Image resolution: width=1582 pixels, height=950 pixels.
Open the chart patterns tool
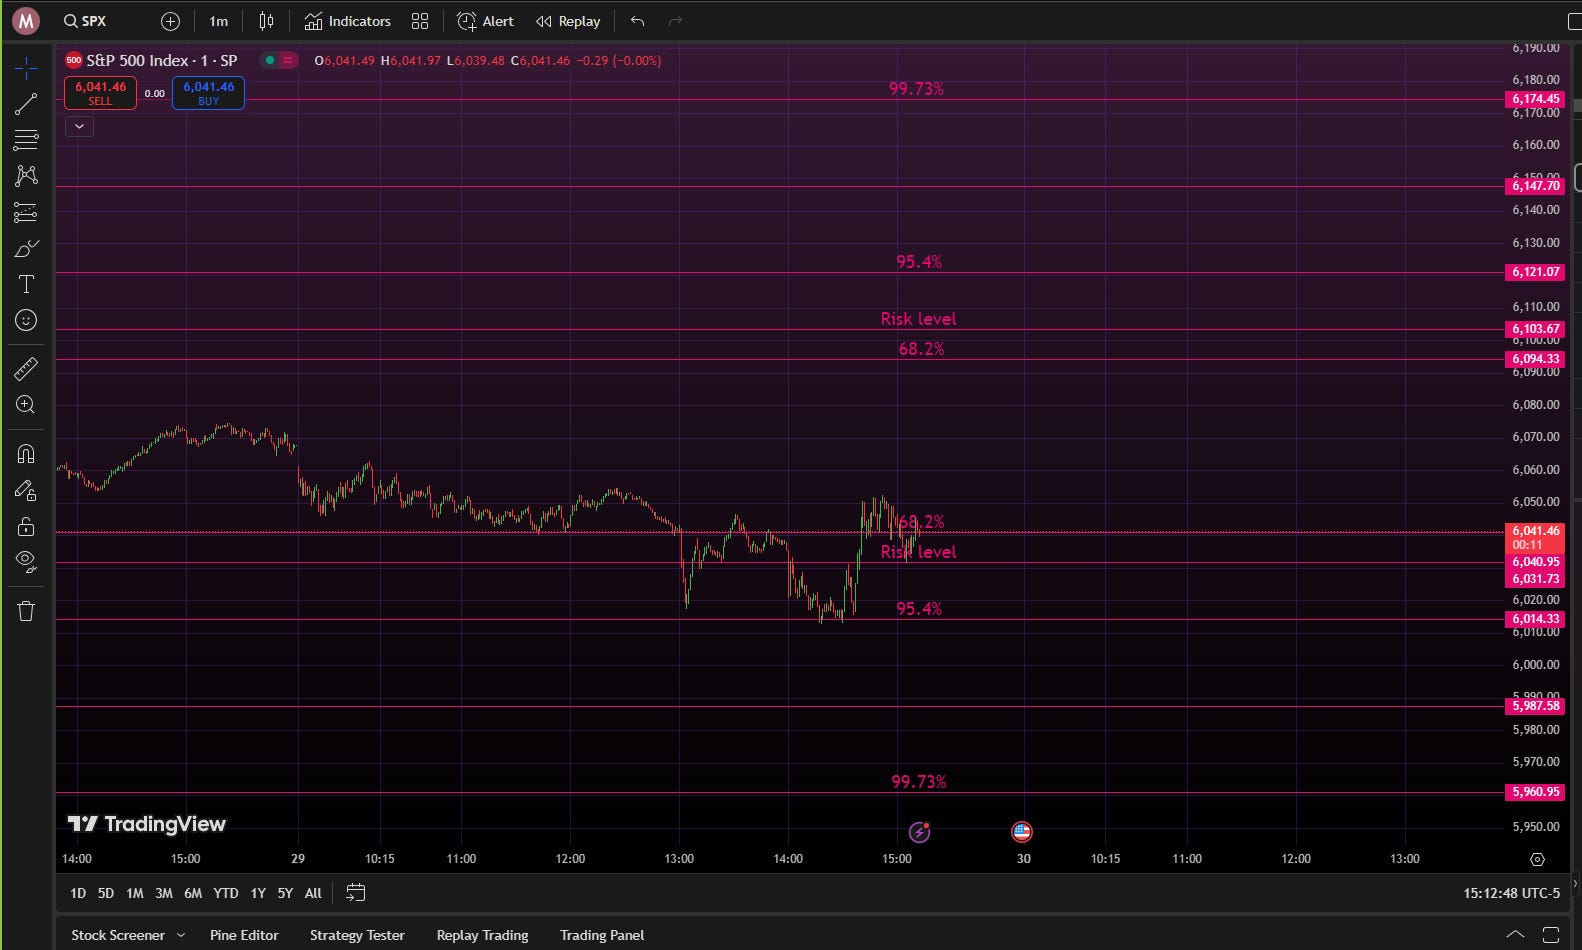(x=26, y=176)
